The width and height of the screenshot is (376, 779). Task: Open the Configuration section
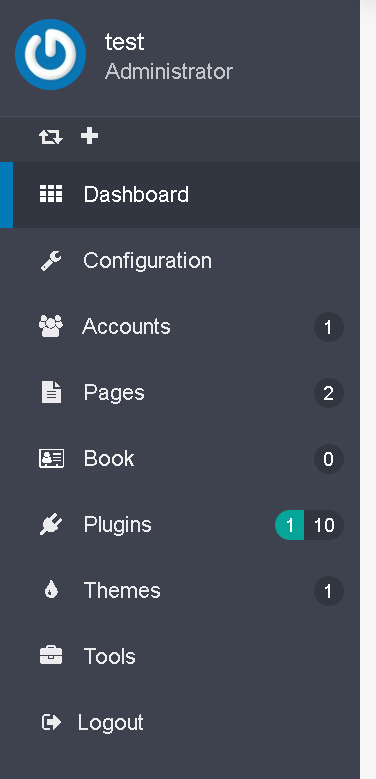click(x=180, y=261)
